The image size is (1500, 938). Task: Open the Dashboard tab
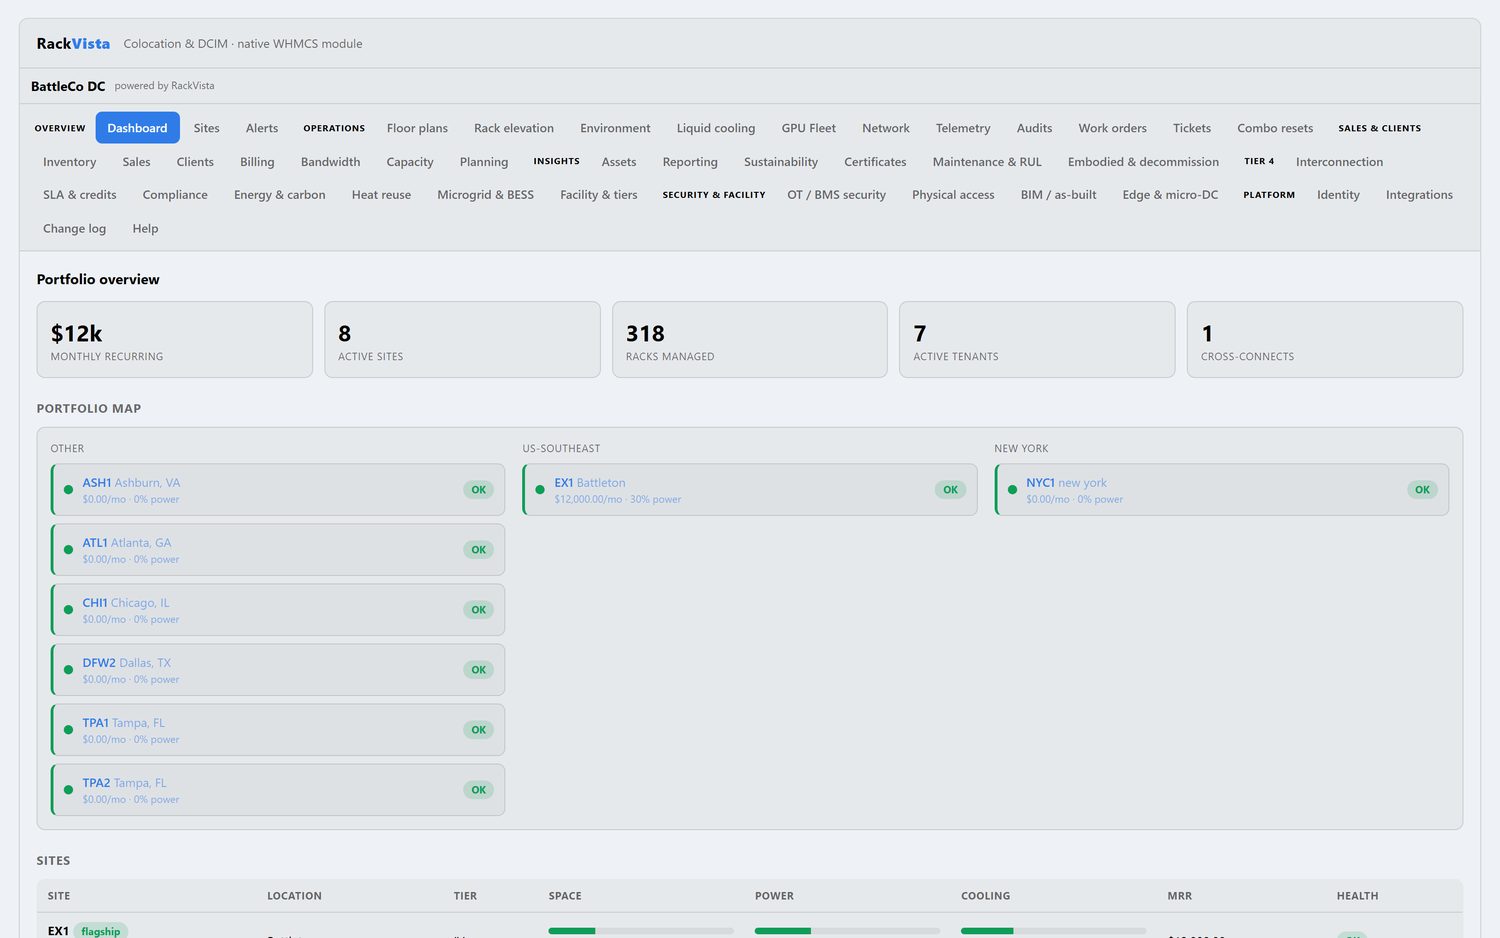[x=137, y=128]
